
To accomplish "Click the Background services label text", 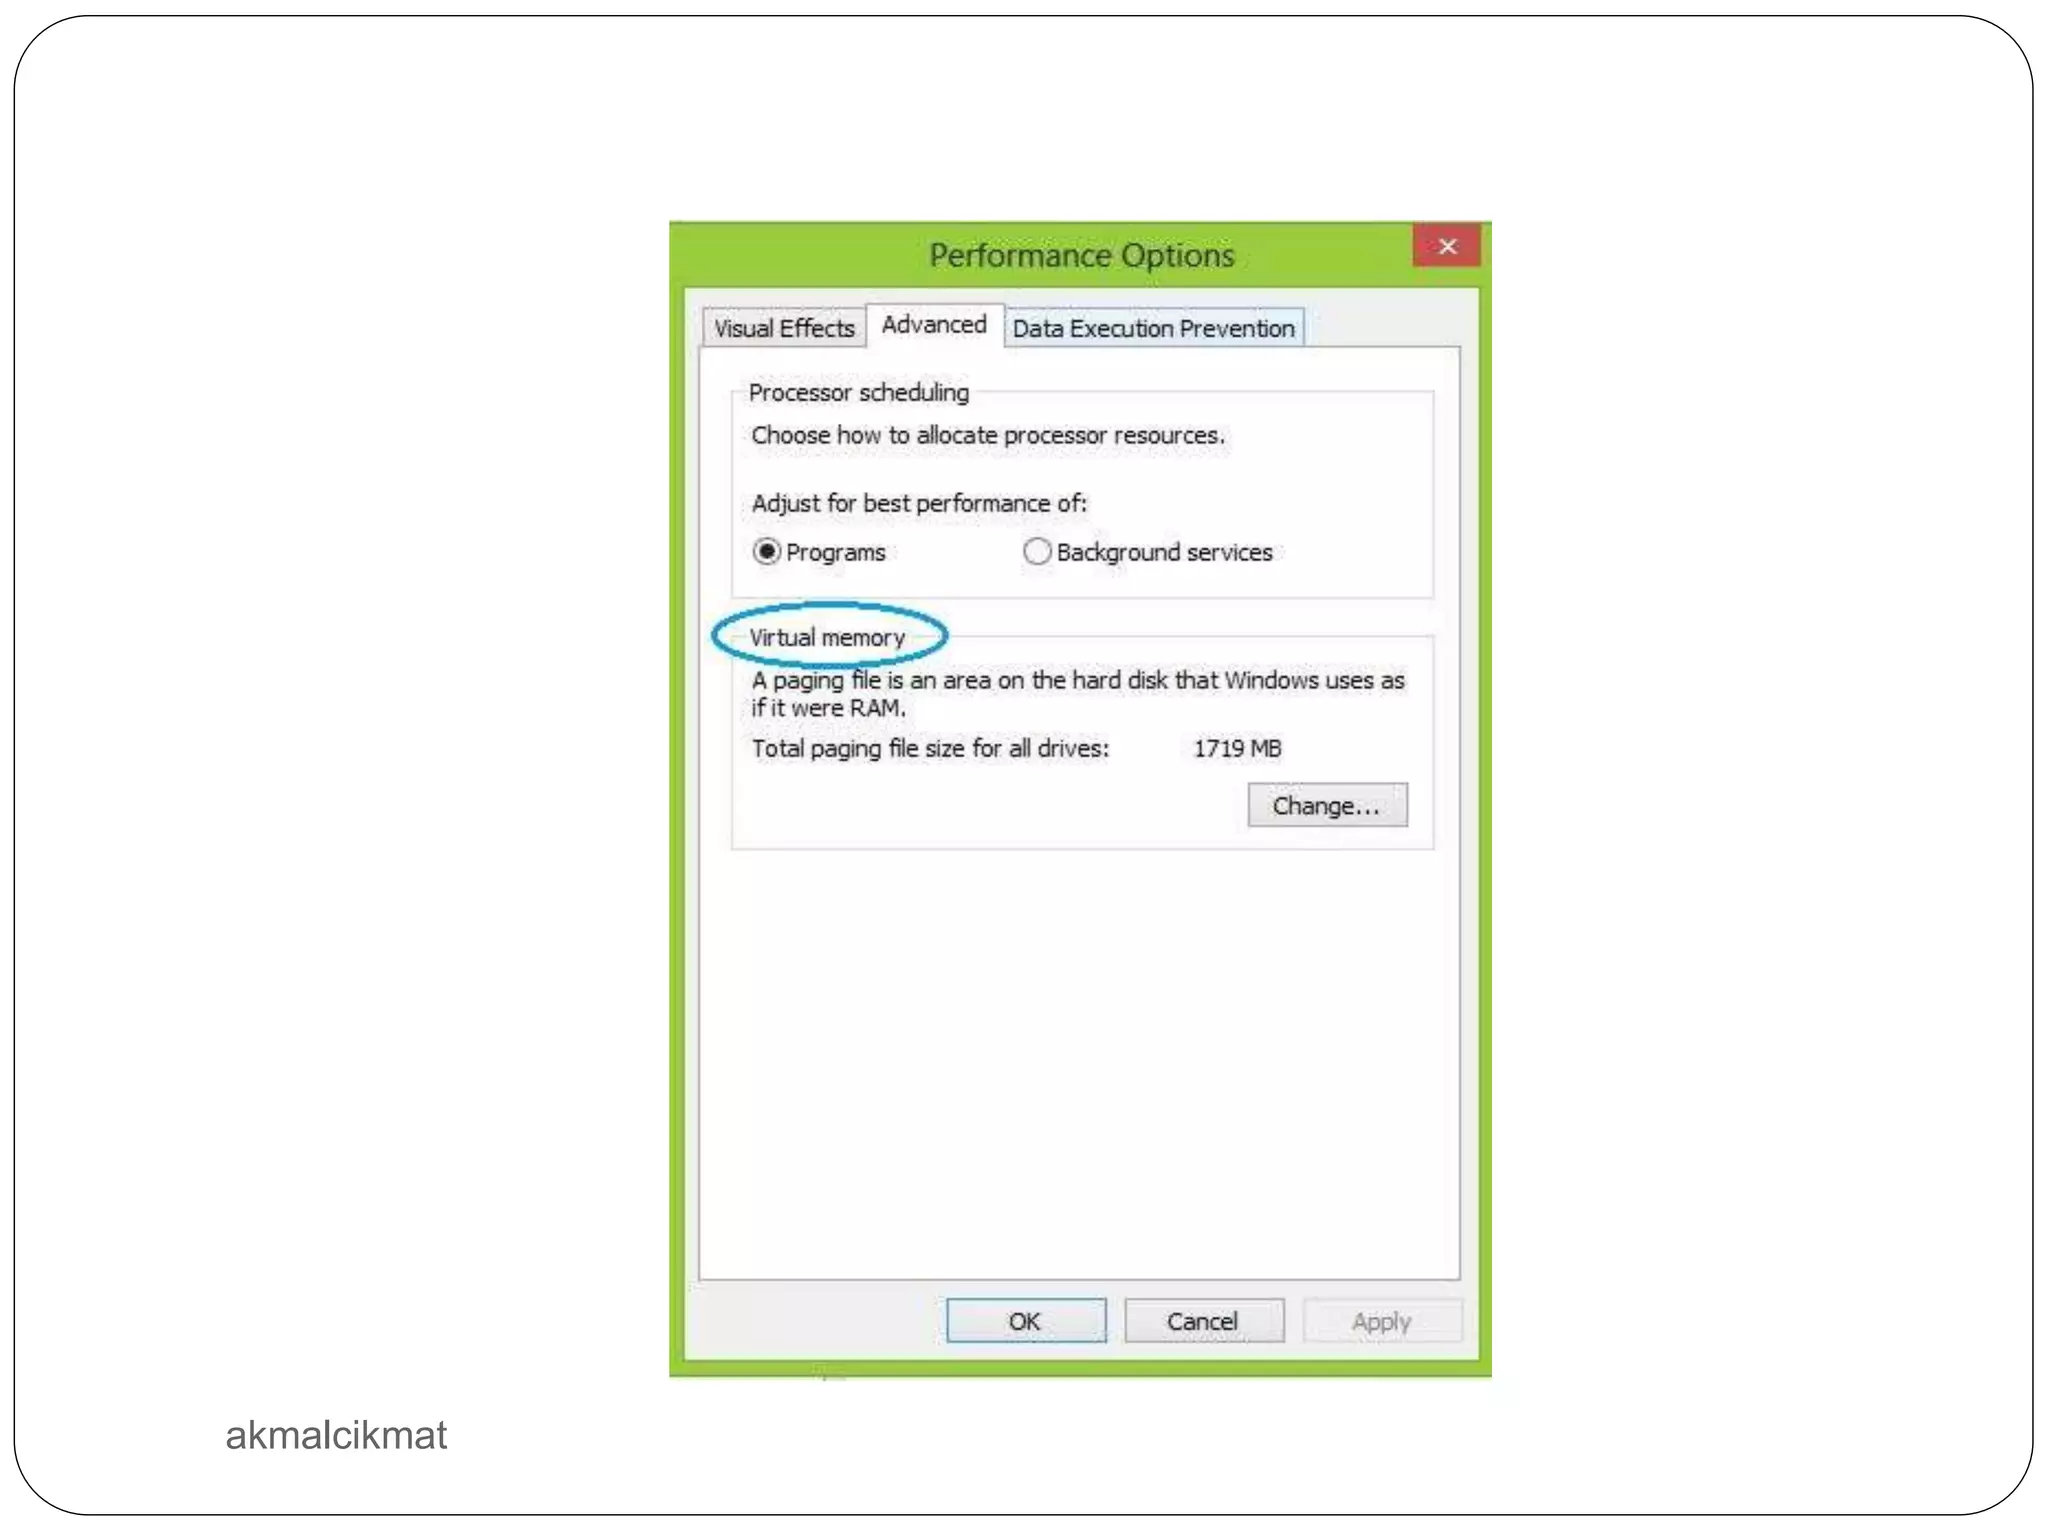I will pos(1164,552).
